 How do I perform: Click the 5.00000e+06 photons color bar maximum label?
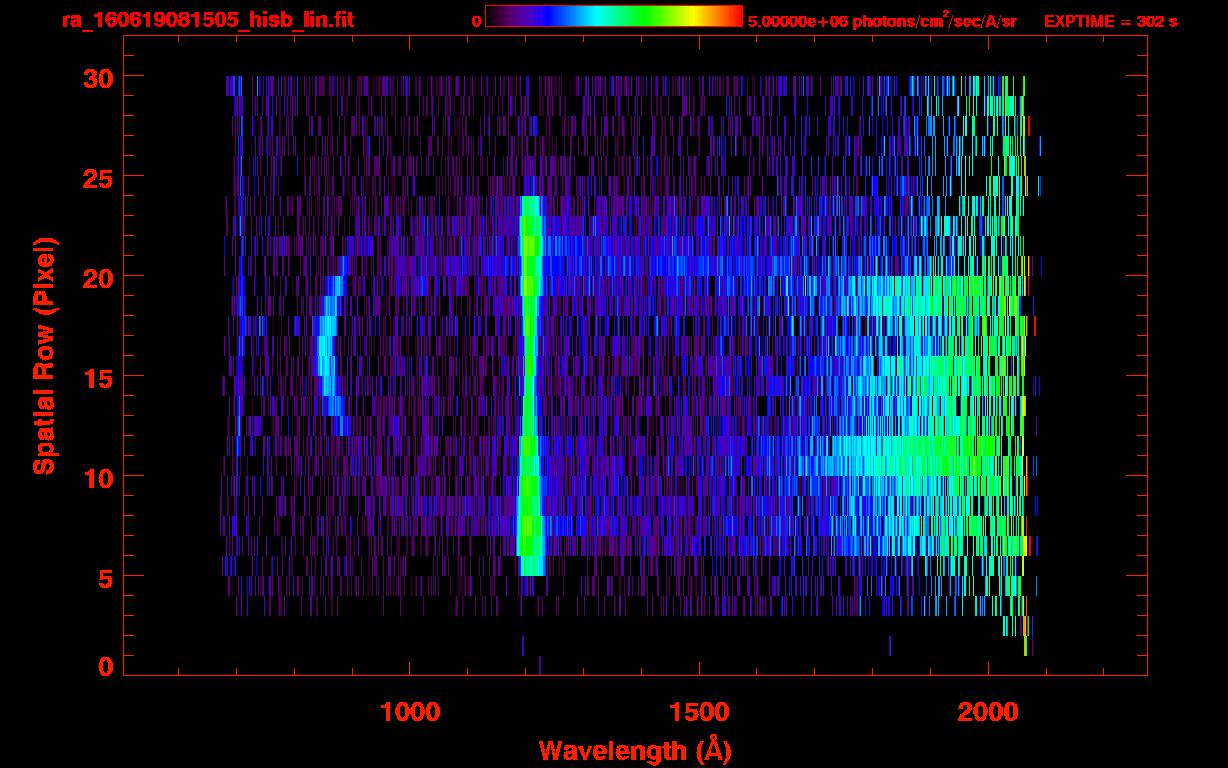(x=881, y=20)
